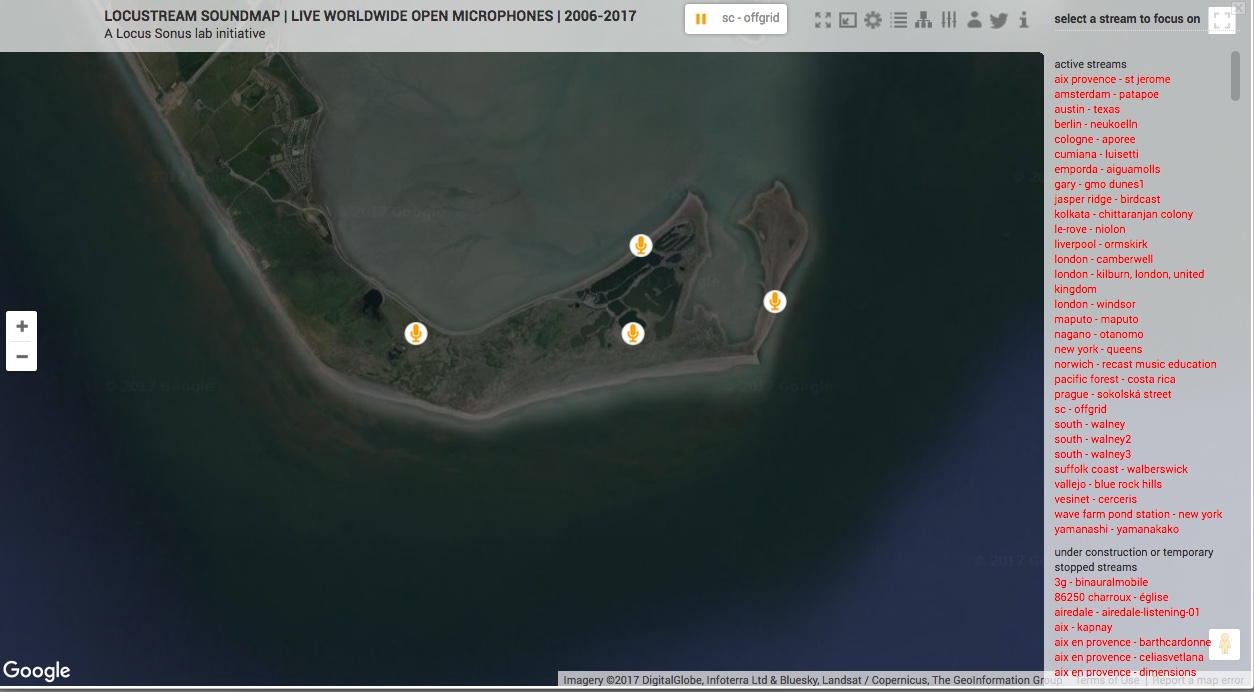The width and height of the screenshot is (1254, 692).
Task: Open the audio mixer sliders icon
Action: pos(948,20)
